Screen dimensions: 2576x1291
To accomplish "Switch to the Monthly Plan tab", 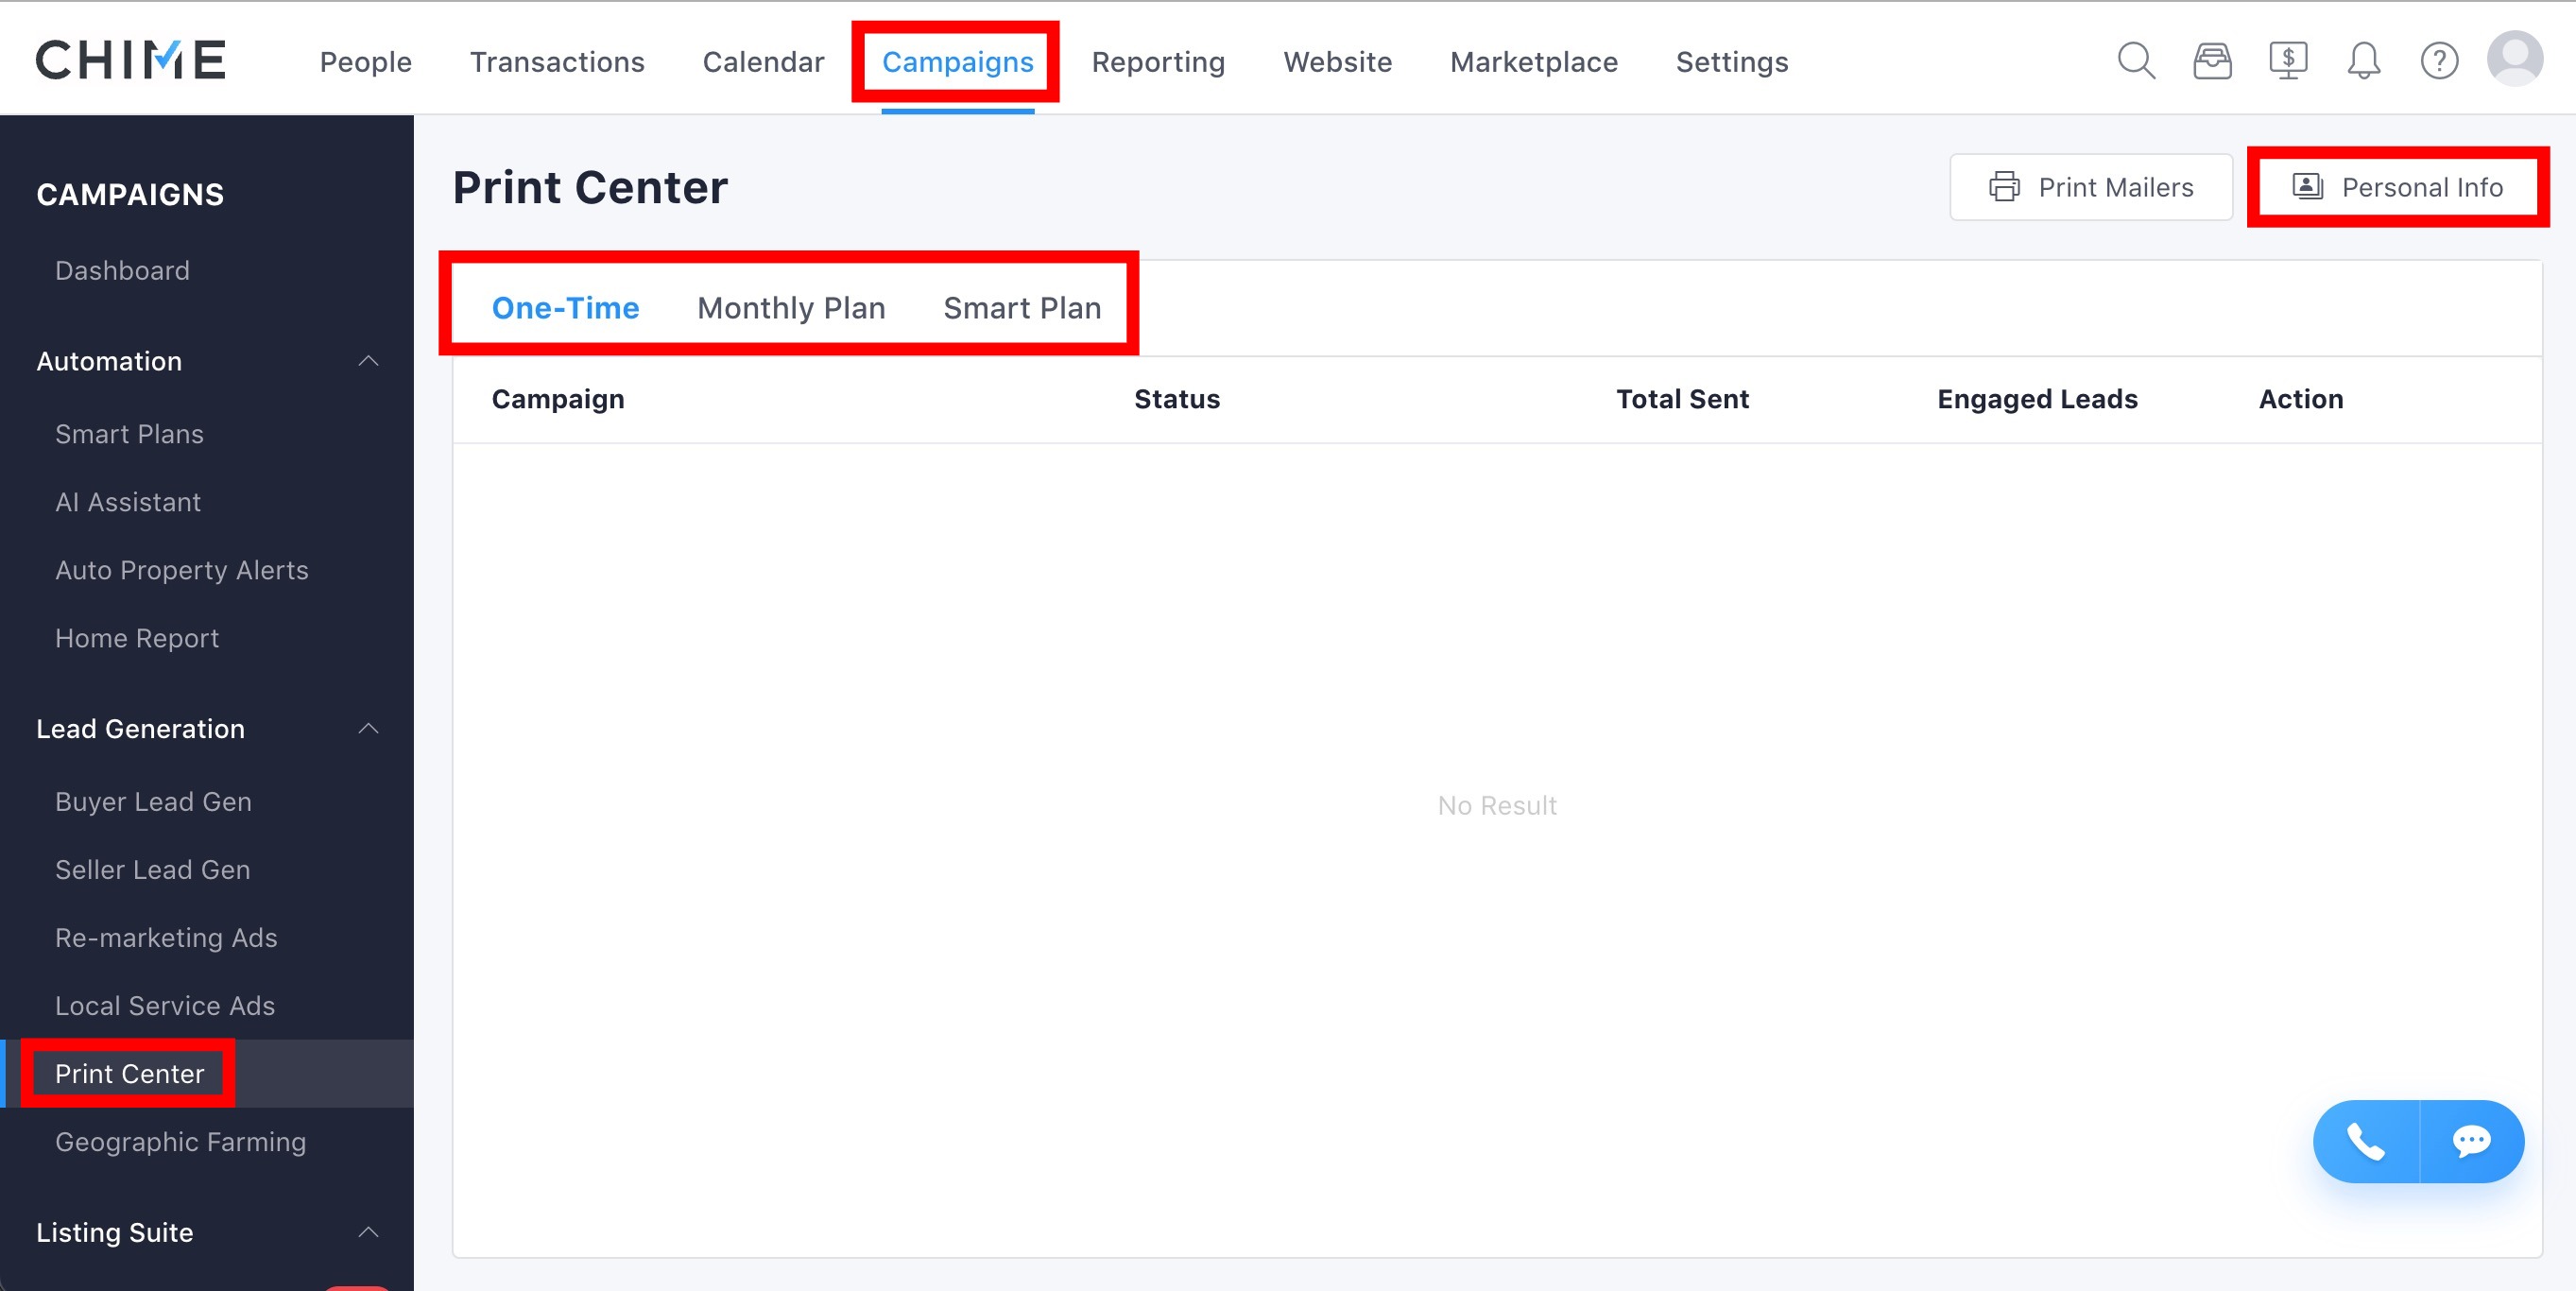I will point(790,308).
